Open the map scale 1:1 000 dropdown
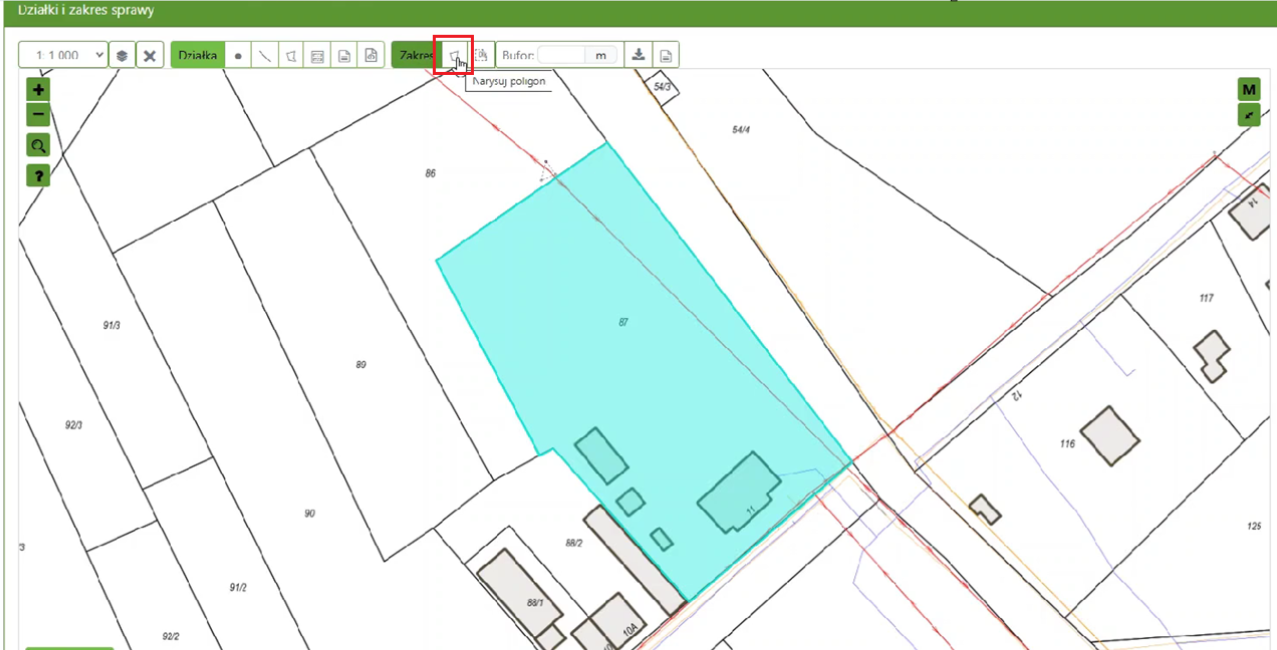 click(x=63, y=55)
